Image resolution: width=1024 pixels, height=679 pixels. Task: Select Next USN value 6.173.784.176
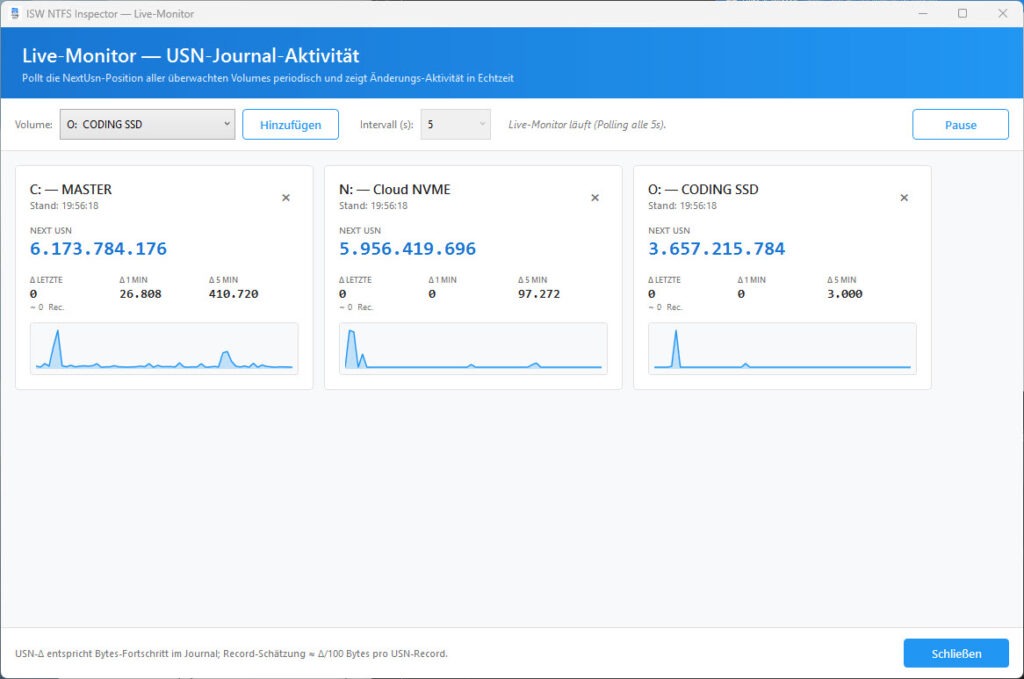[99, 249]
